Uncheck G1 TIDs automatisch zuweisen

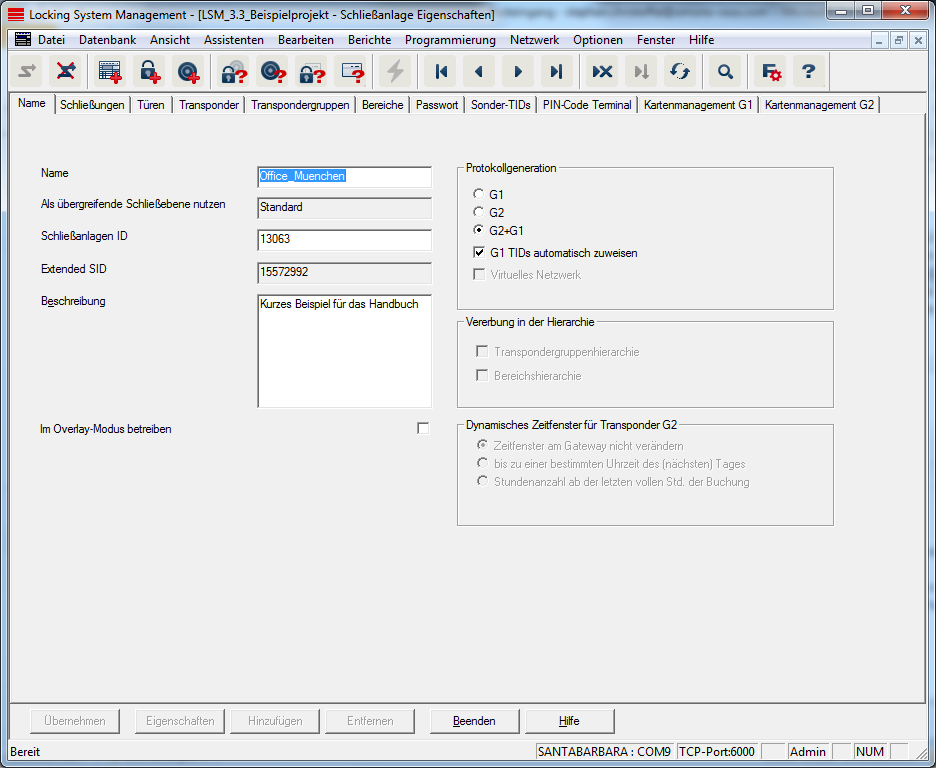click(479, 253)
